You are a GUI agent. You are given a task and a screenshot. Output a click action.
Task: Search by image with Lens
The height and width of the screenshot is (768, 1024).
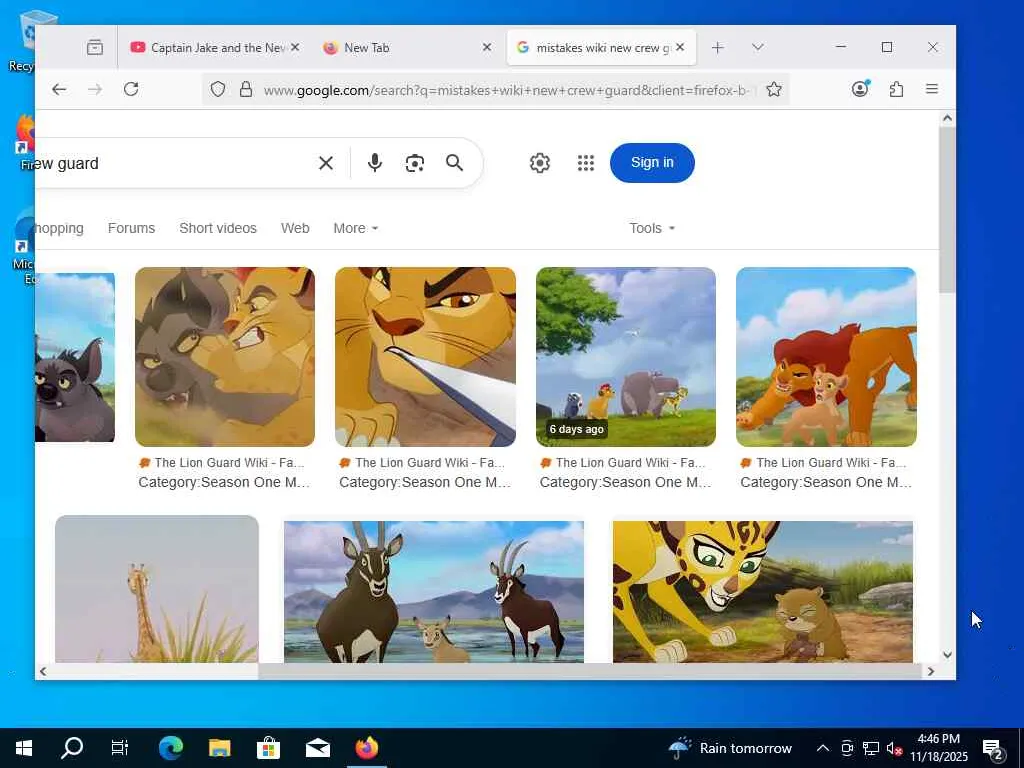click(415, 163)
